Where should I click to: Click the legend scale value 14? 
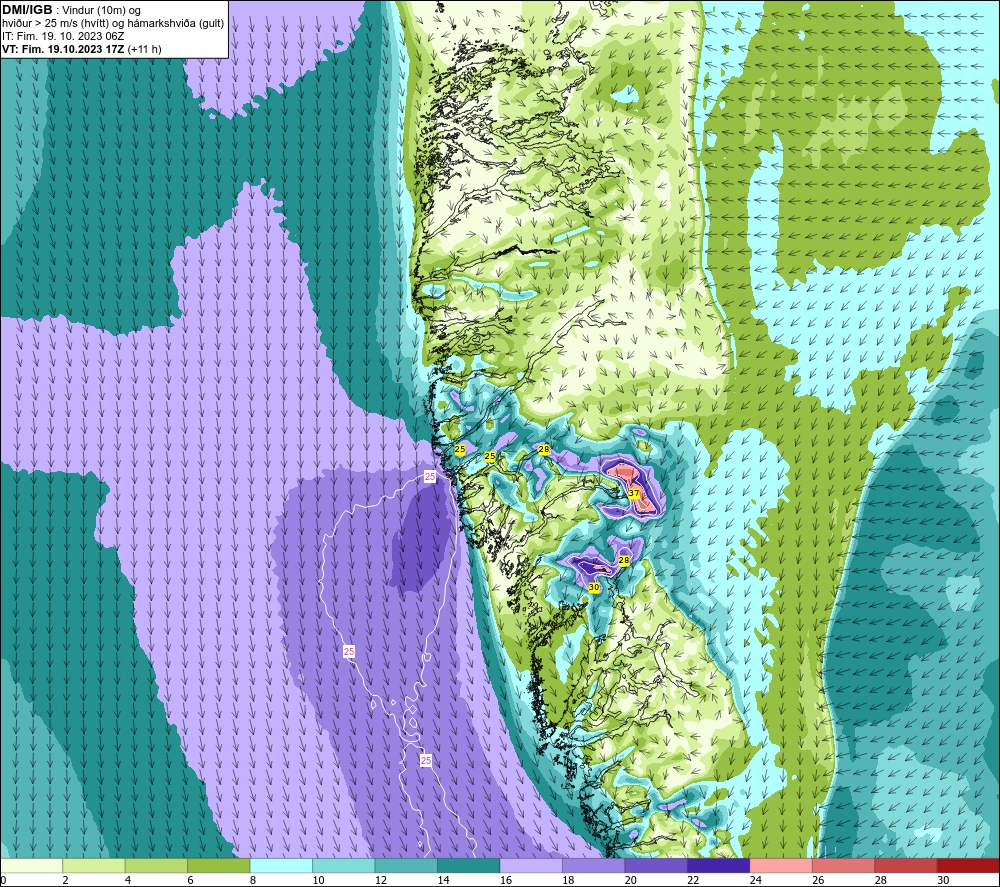[x=443, y=880]
